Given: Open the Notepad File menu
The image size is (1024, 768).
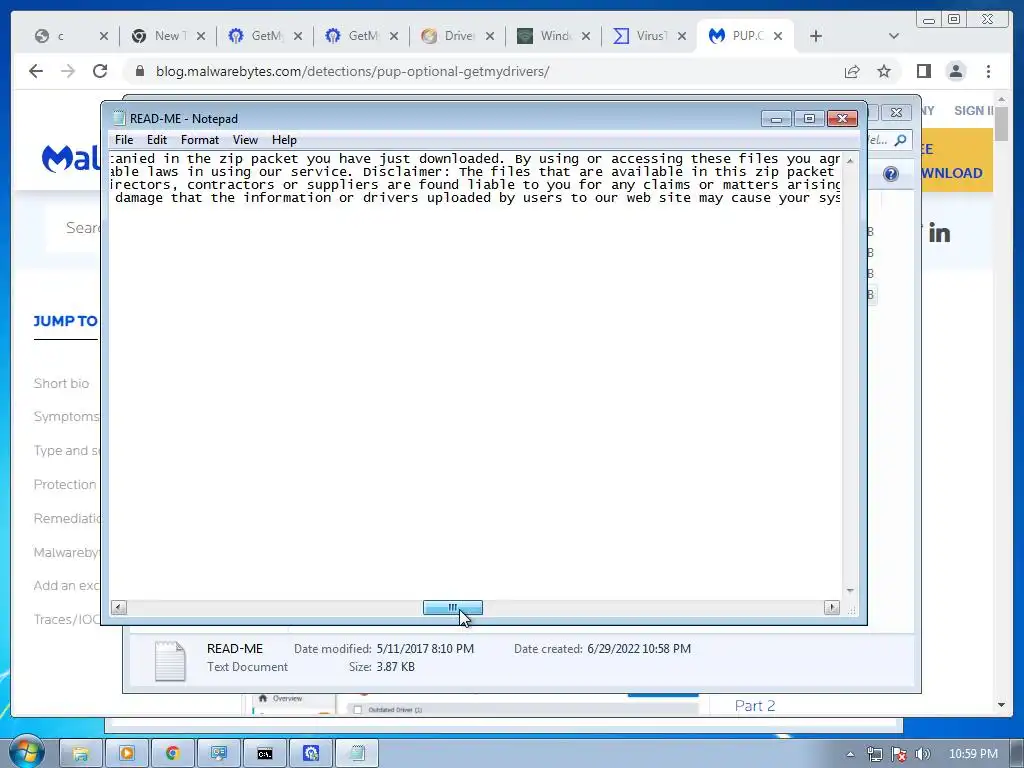Looking at the screenshot, I should [123, 140].
